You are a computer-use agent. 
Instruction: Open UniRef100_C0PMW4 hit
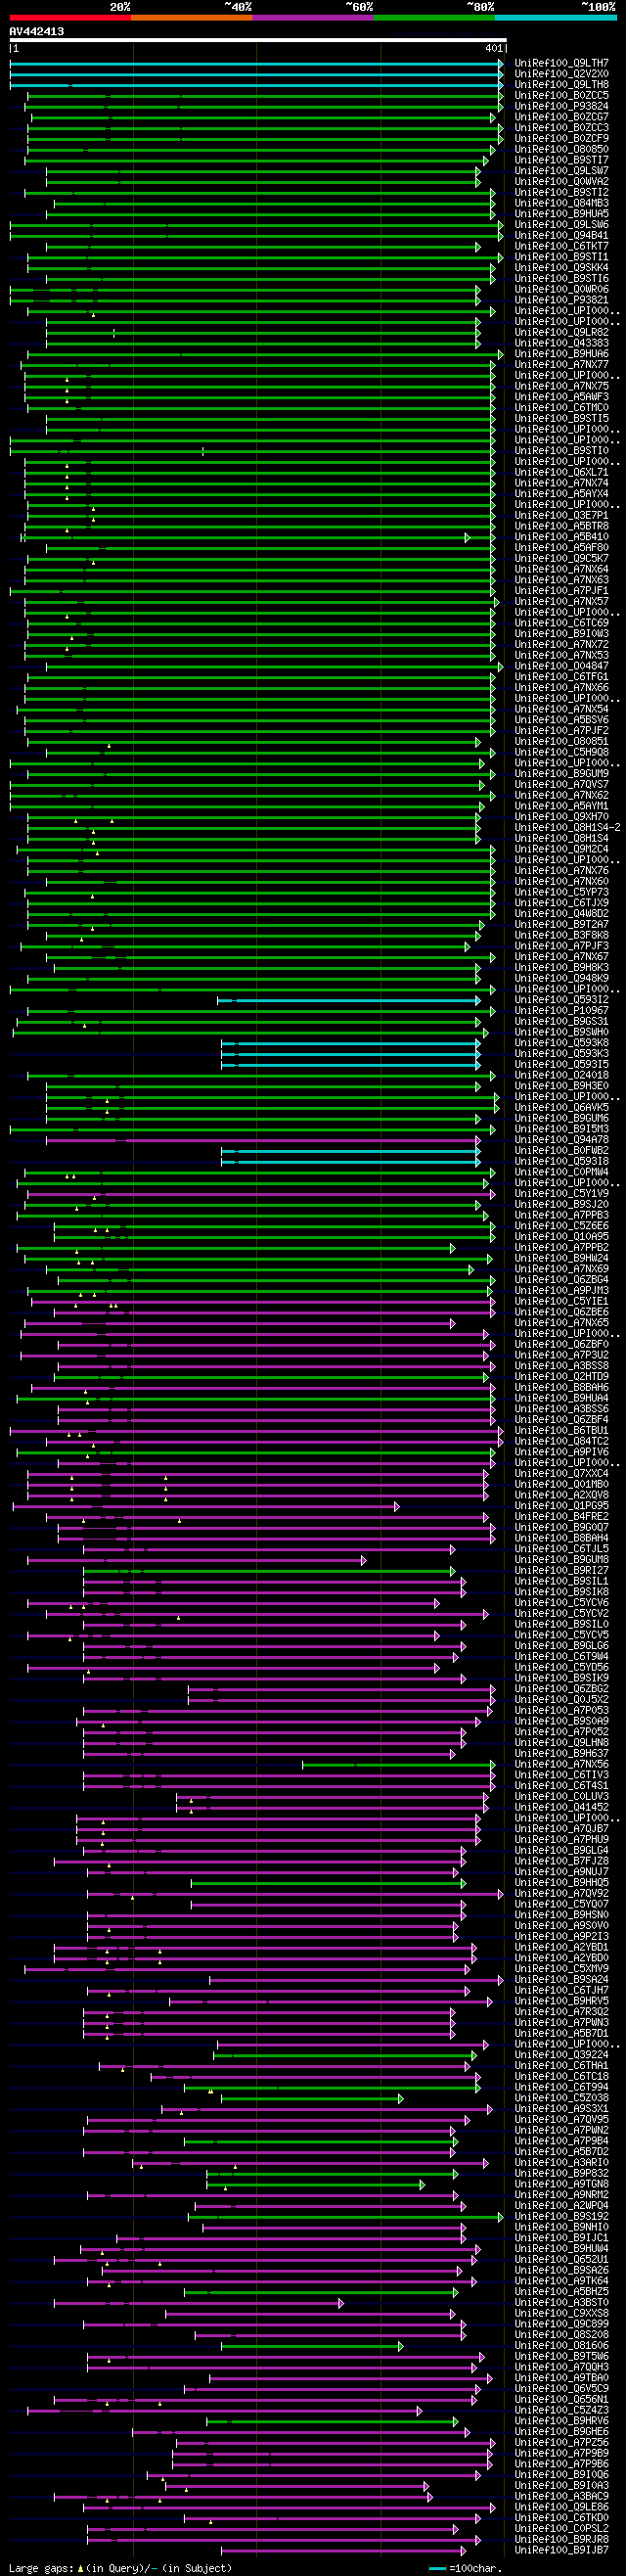(561, 1172)
